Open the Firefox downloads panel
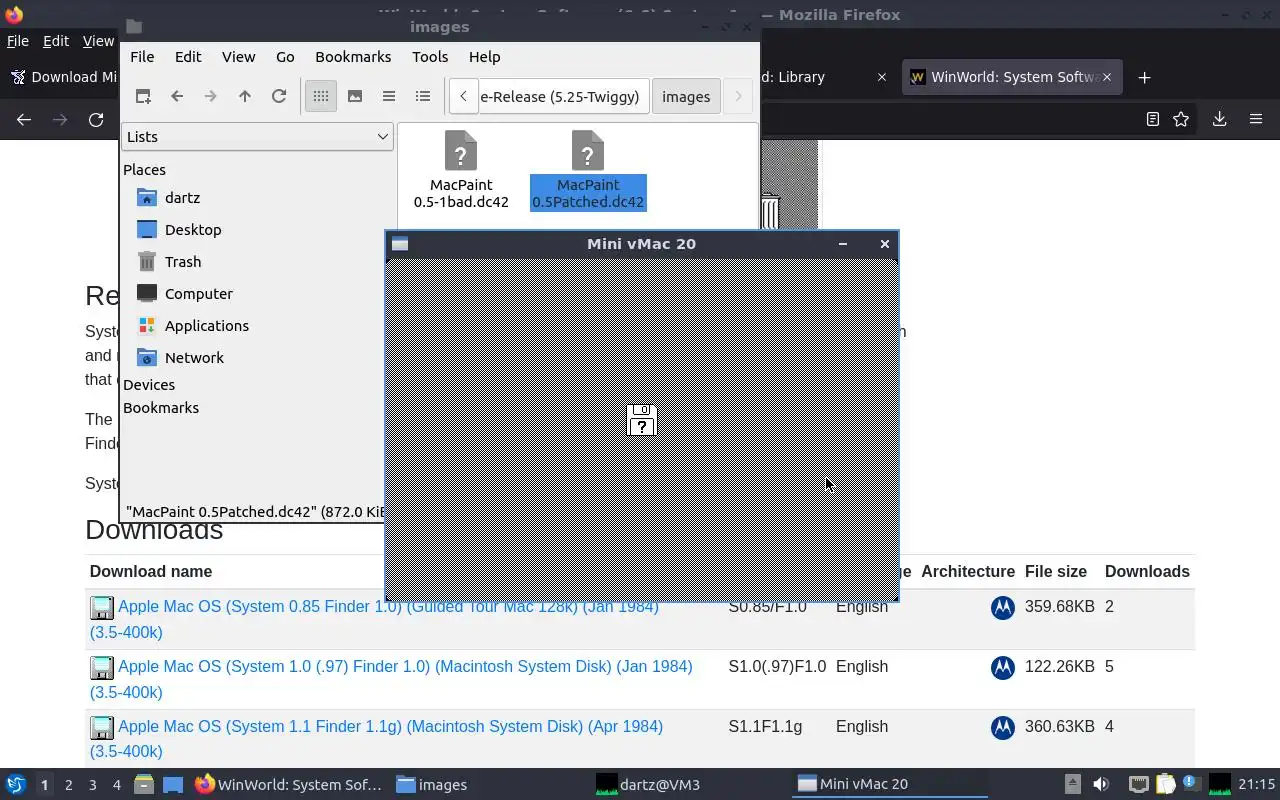The height and width of the screenshot is (800, 1280). click(x=1219, y=120)
